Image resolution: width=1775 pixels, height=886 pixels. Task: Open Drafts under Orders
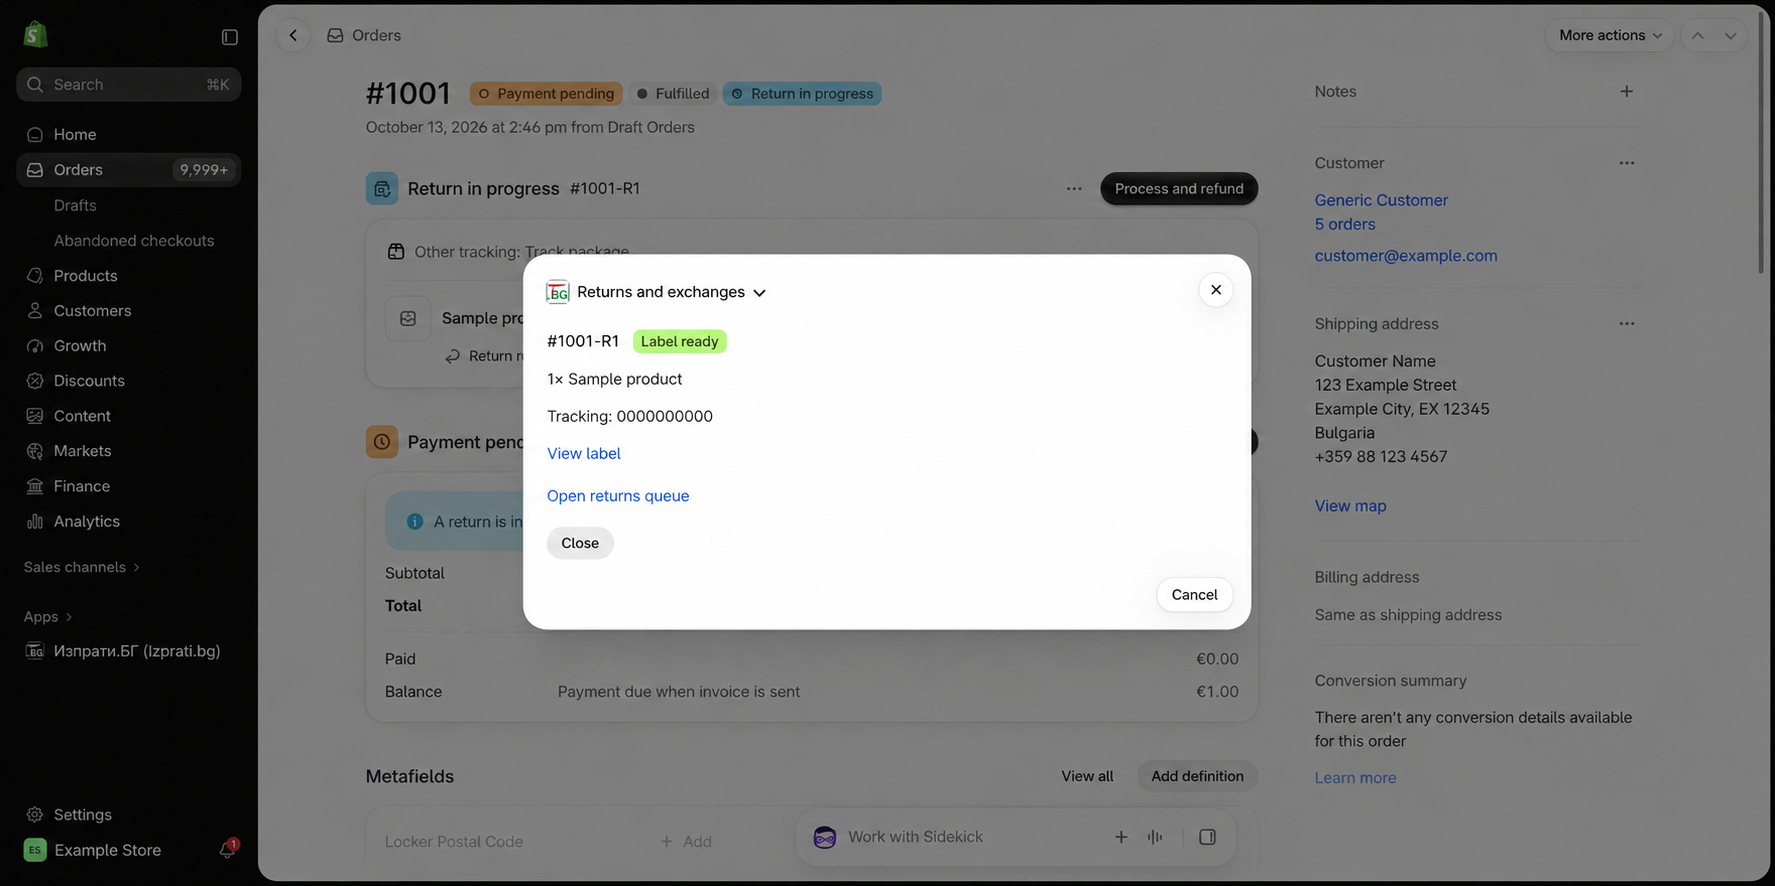75,205
